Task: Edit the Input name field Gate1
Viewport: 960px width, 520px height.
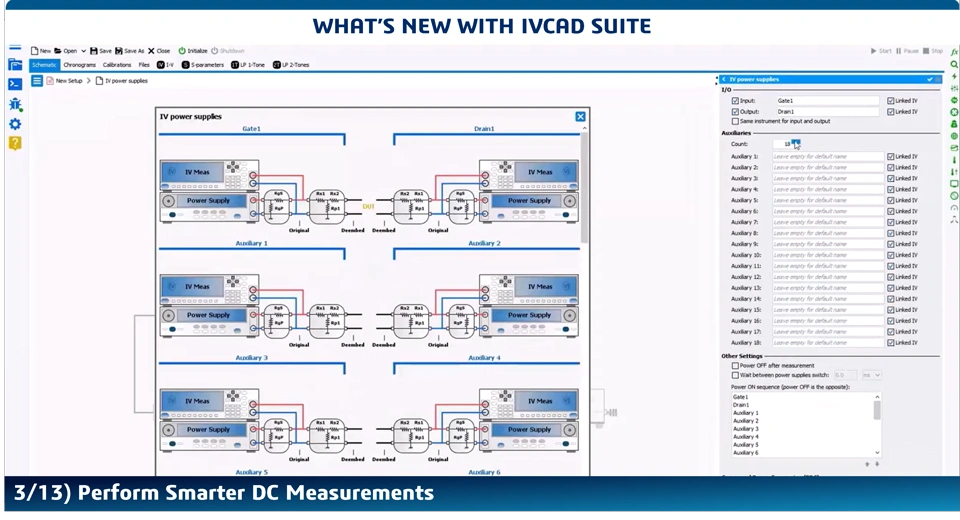Action: tap(827, 100)
